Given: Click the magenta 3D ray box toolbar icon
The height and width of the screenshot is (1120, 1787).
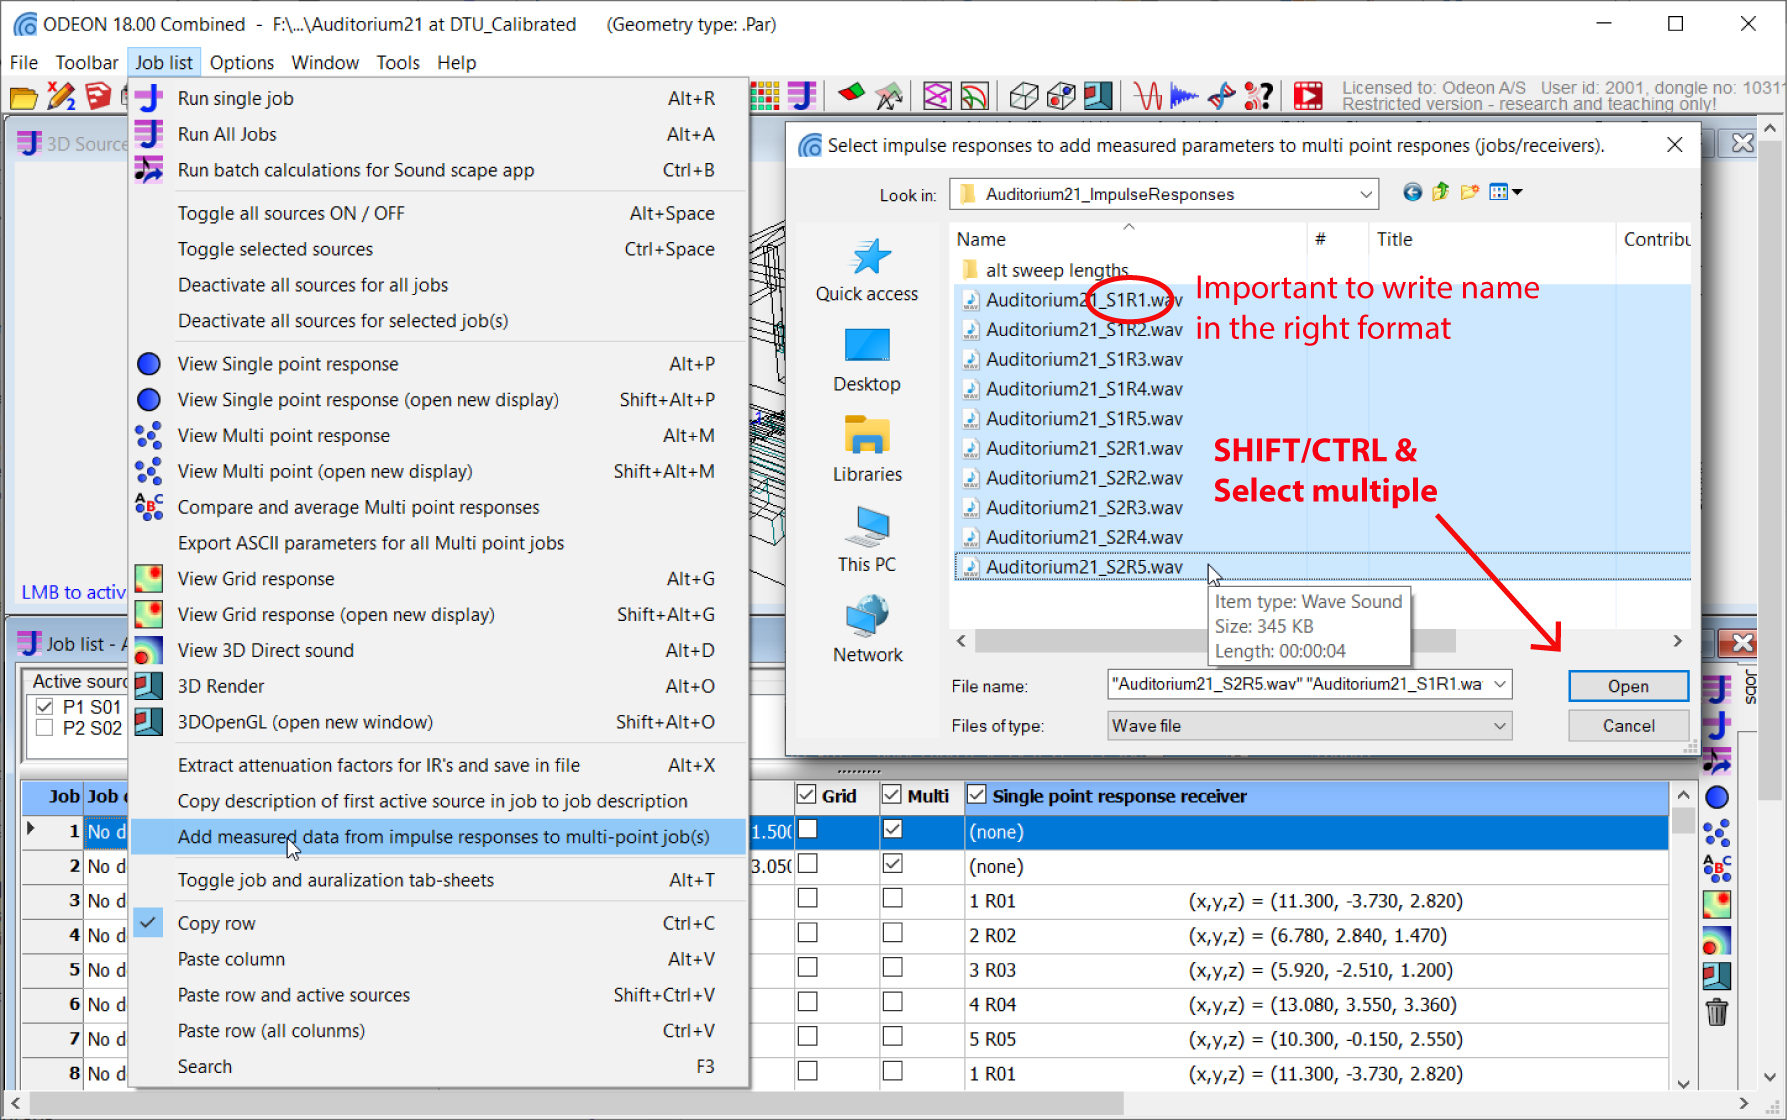Looking at the screenshot, I should [x=937, y=96].
